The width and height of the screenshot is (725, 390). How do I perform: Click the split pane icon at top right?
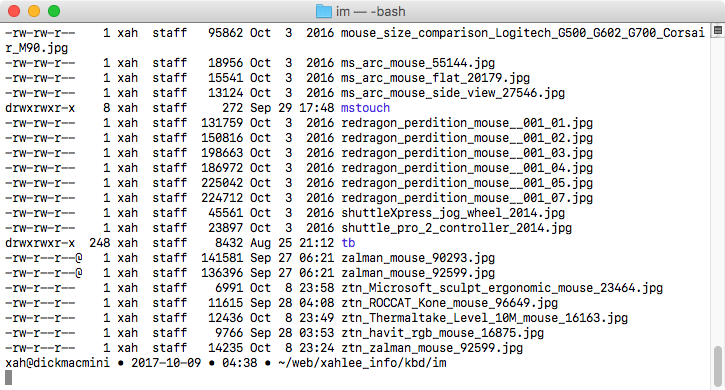[718, 31]
